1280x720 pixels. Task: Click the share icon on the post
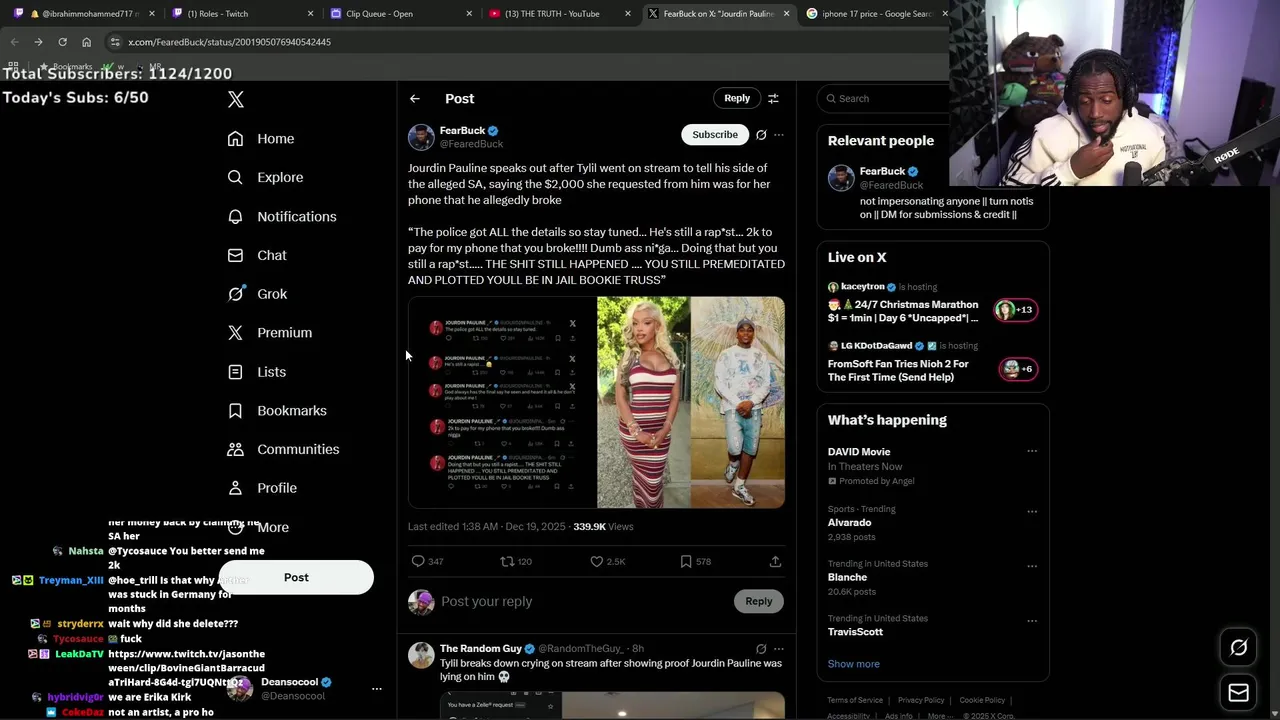(775, 561)
